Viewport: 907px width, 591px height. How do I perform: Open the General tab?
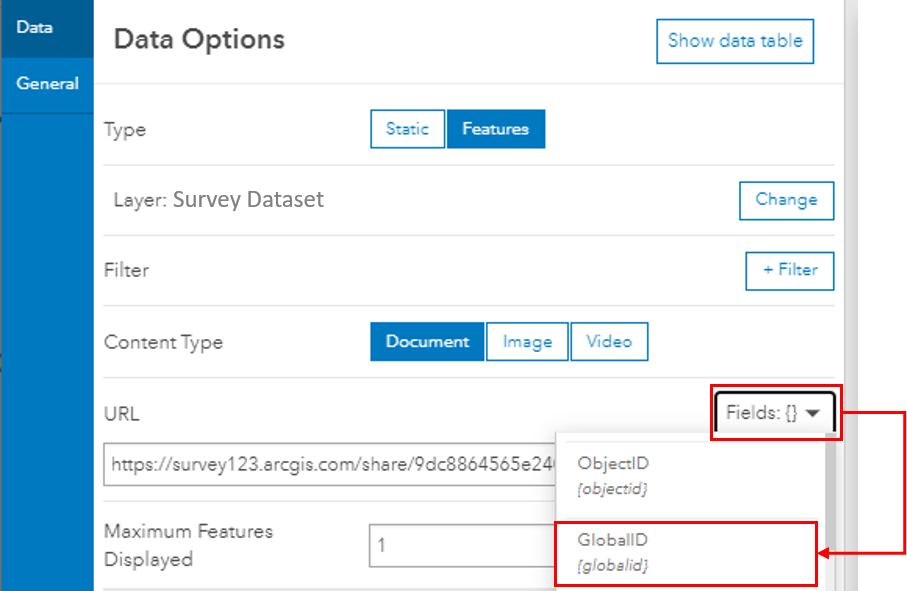click(x=47, y=84)
